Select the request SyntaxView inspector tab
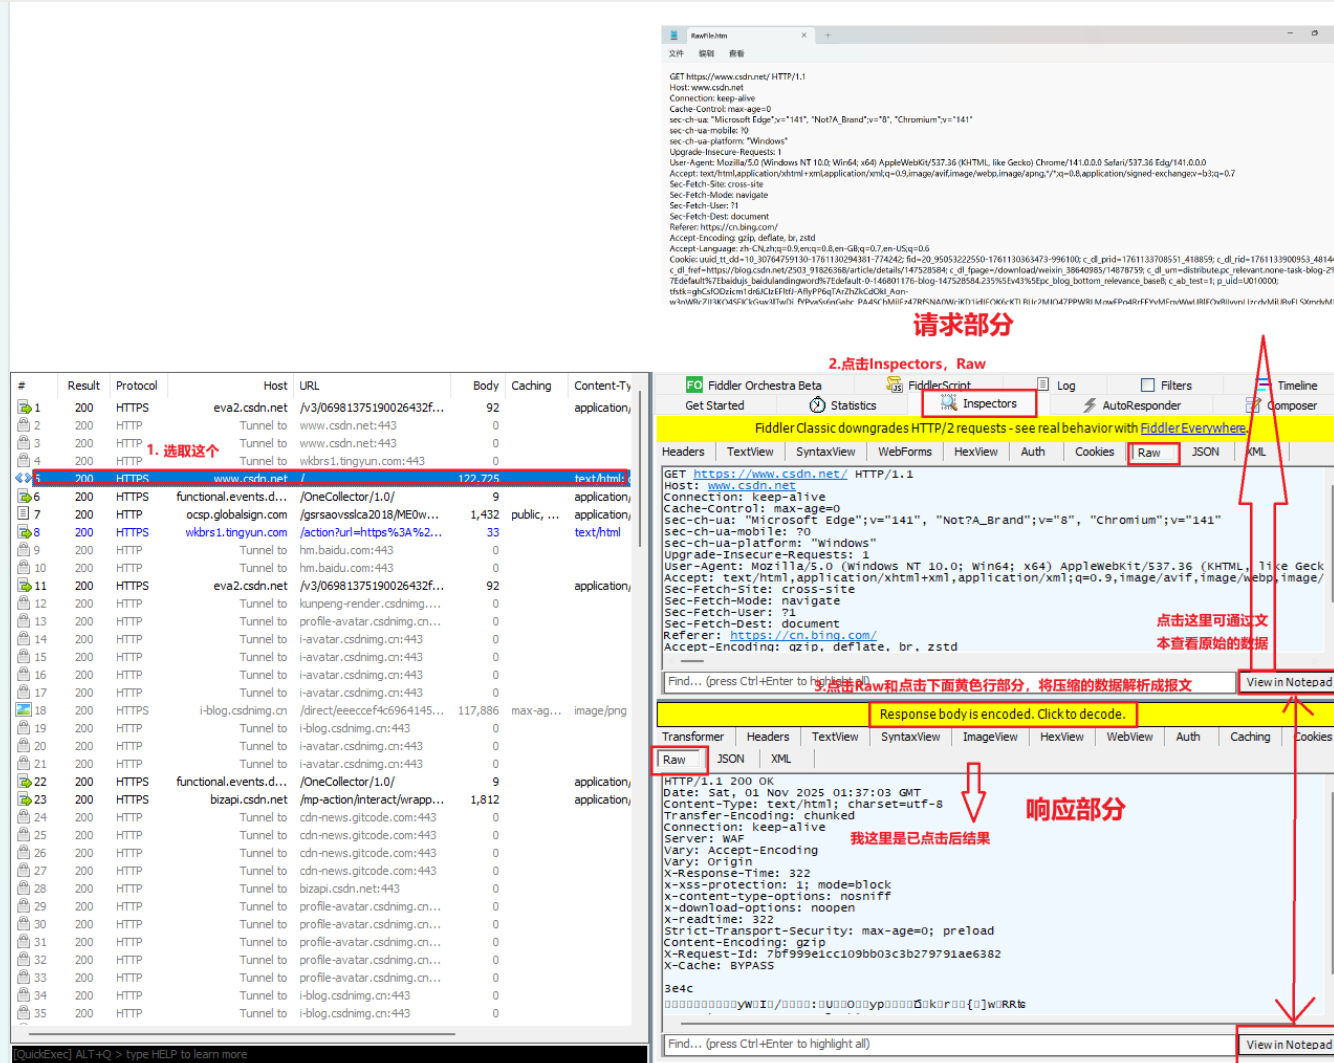Viewport: 1334px width, 1063px height. (x=826, y=452)
